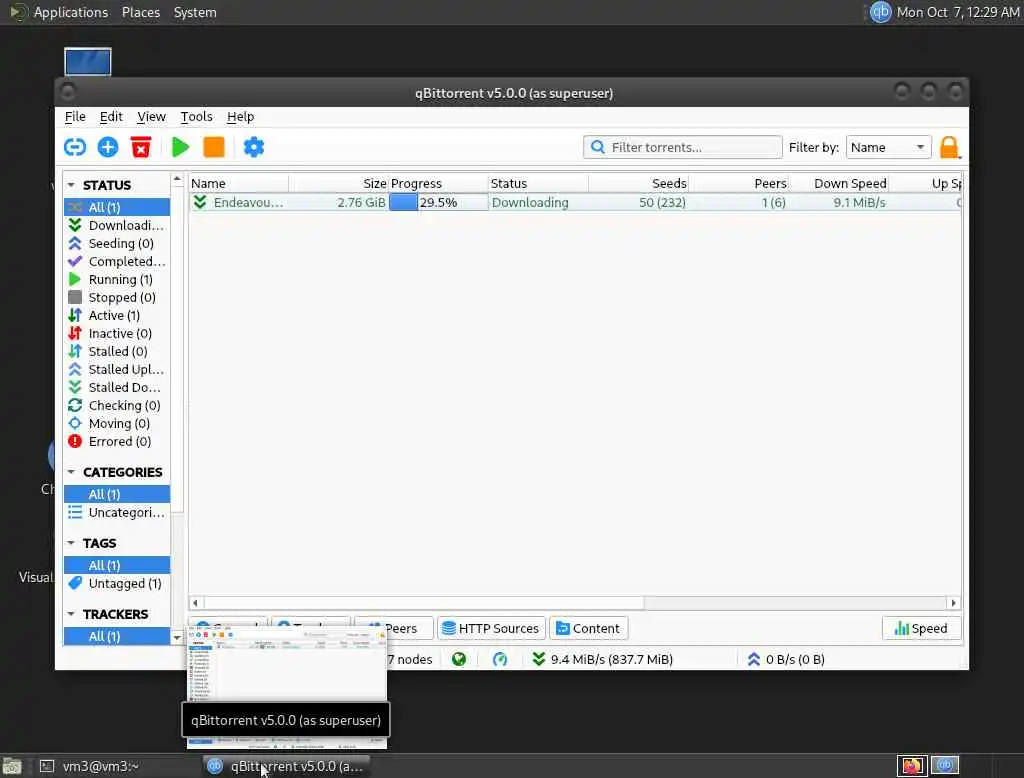Viewport: 1024px width, 778px height.
Task: Sort by the Progress column header
Action: click(438, 184)
